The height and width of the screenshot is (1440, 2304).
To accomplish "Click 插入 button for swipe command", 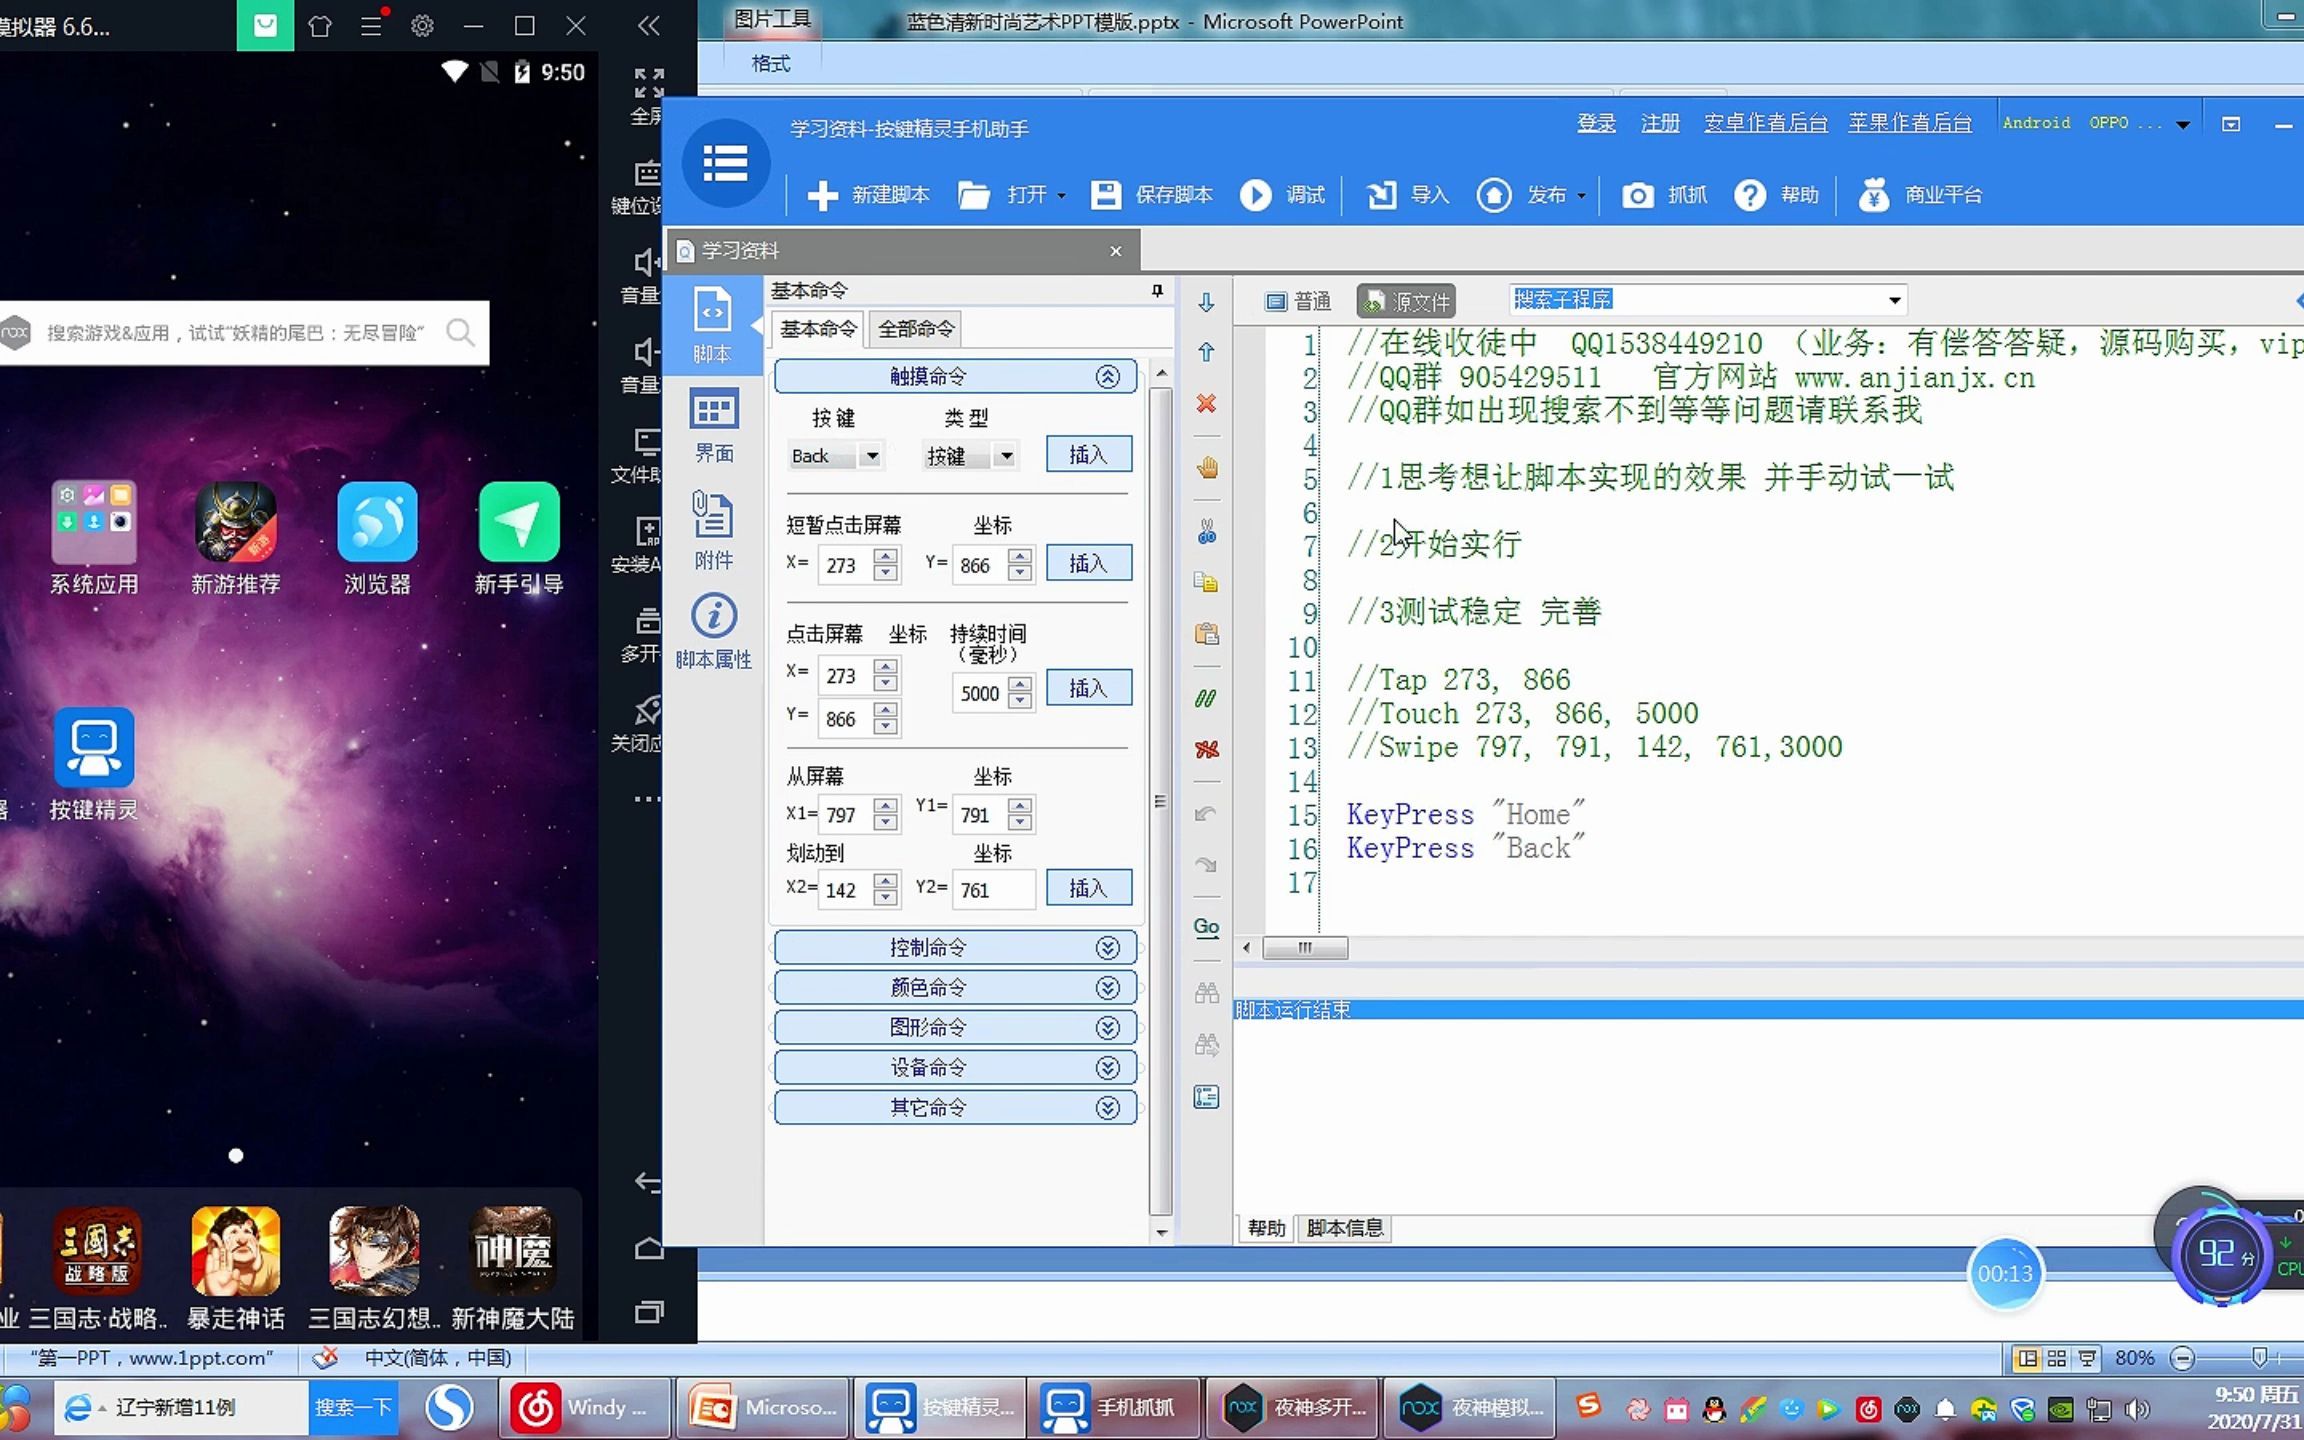I will 1088,888.
